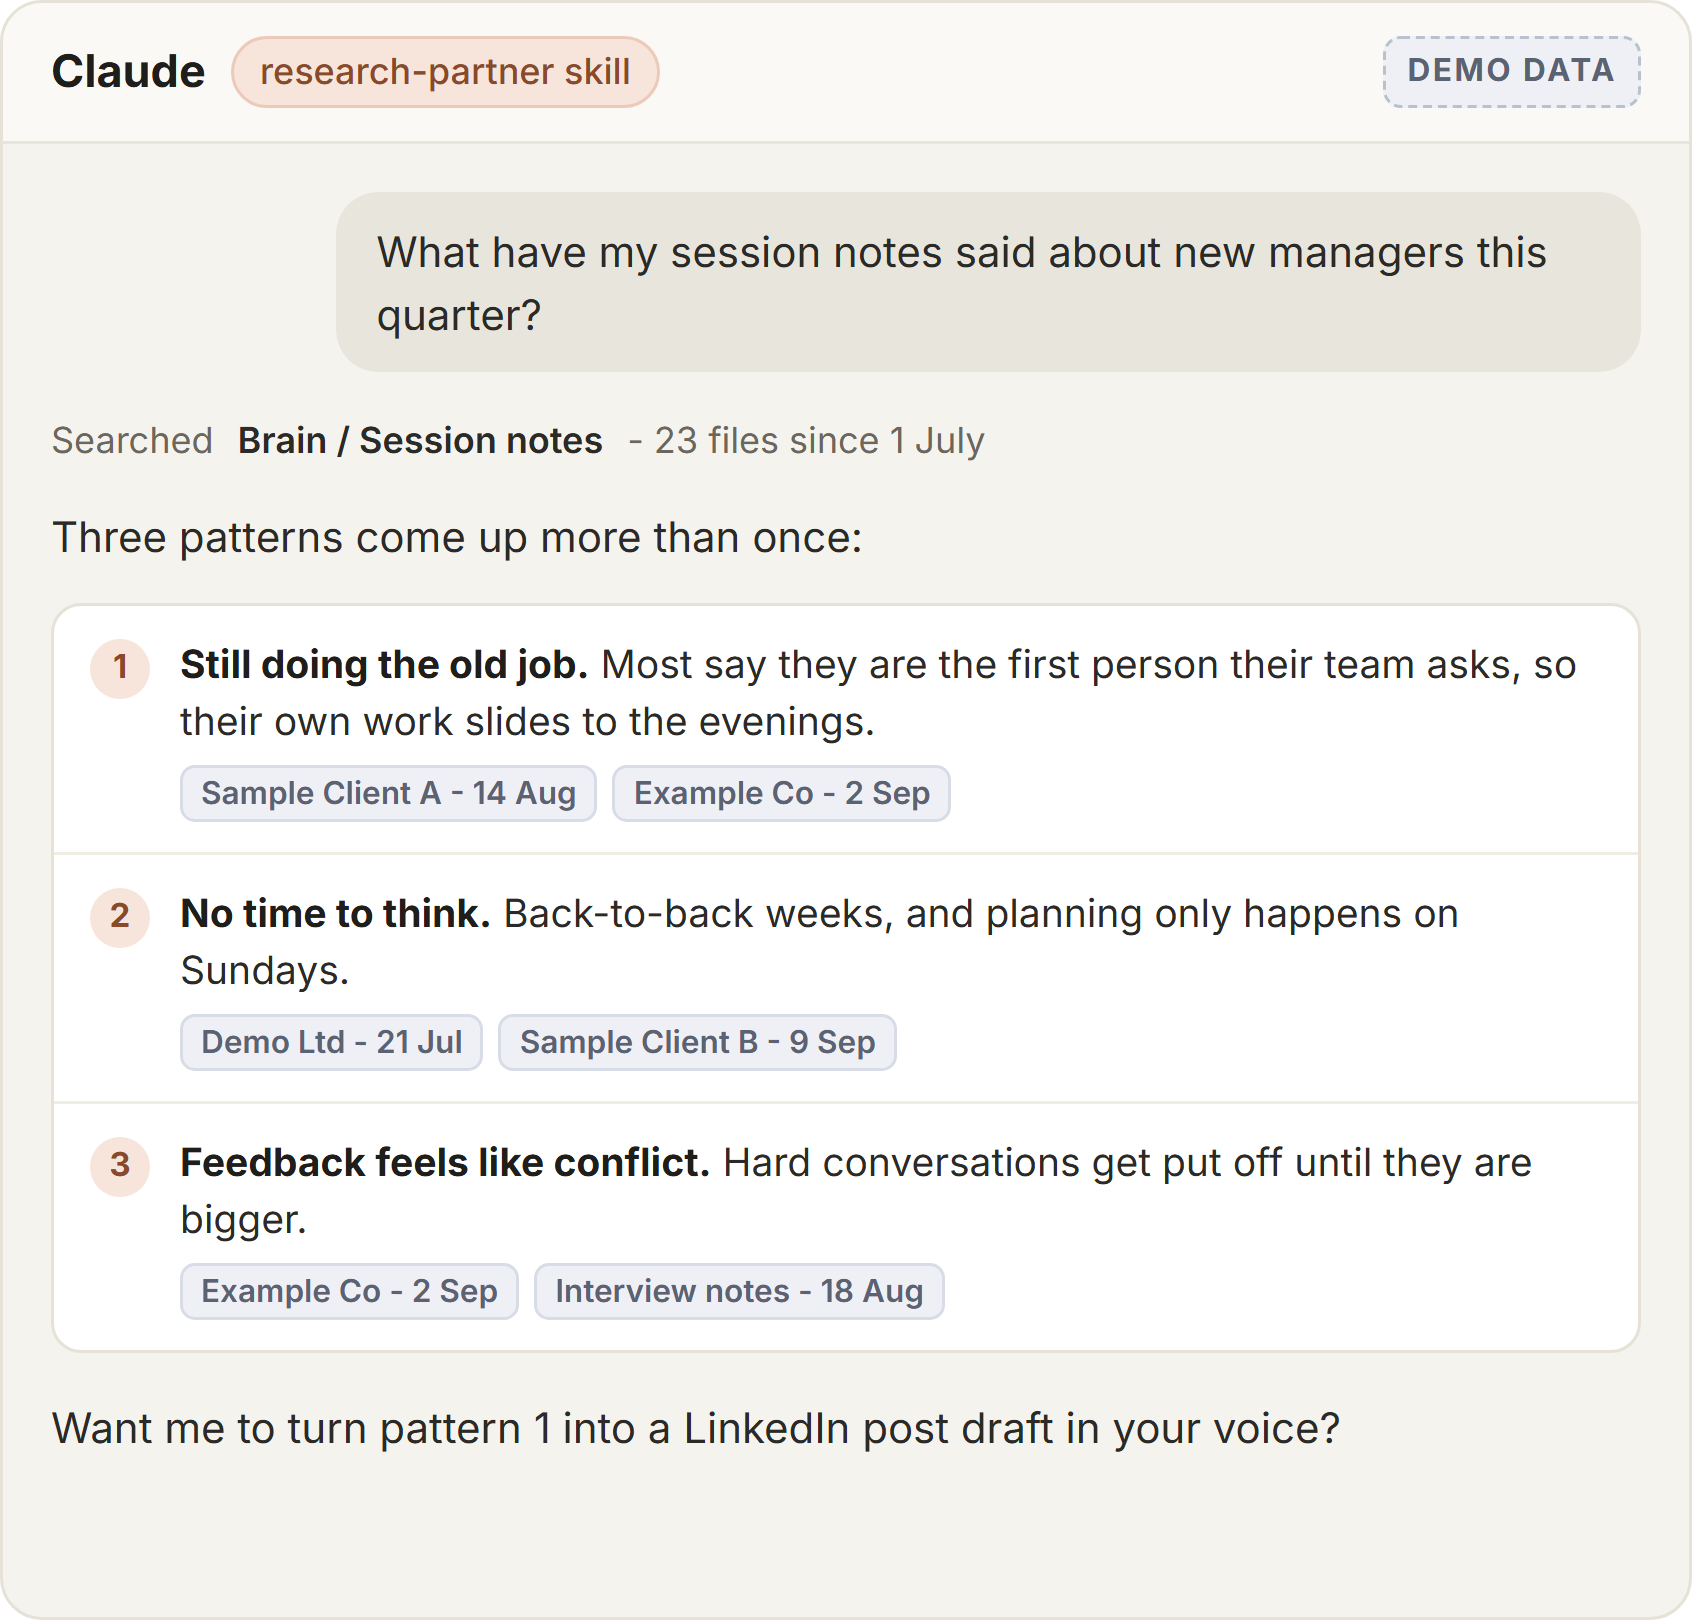Click the DEMO DATA badge
Screen dimensions: 1692x1620
pyautogui.click(x=1511, y=71)
